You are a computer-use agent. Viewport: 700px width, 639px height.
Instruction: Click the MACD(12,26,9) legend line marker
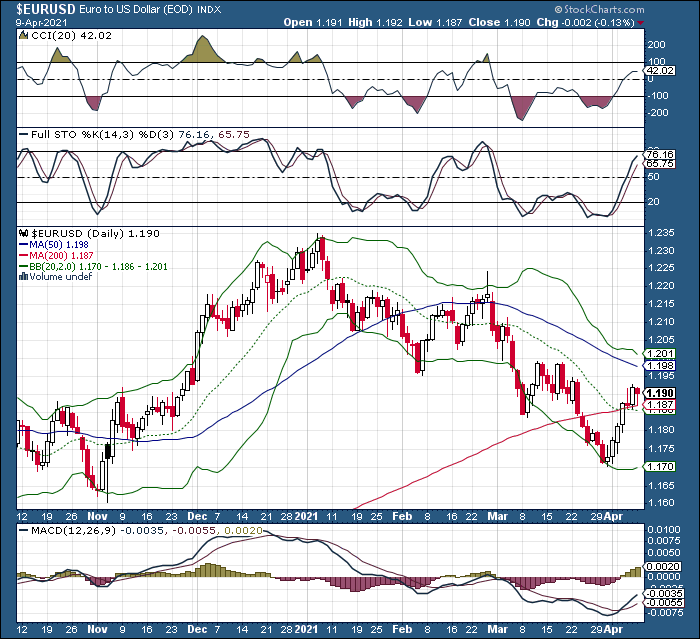pos(24,530)
